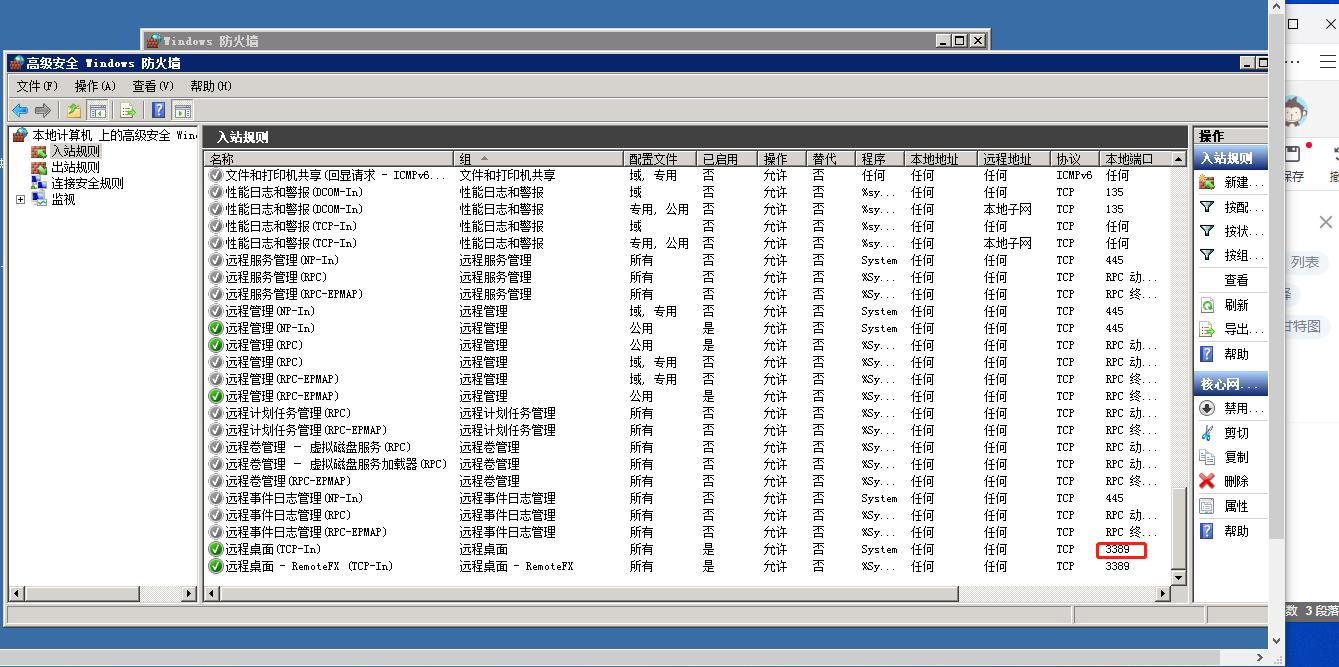Click the forward arrow in the toolbar

pyautogui.click(x=43, y=110)
